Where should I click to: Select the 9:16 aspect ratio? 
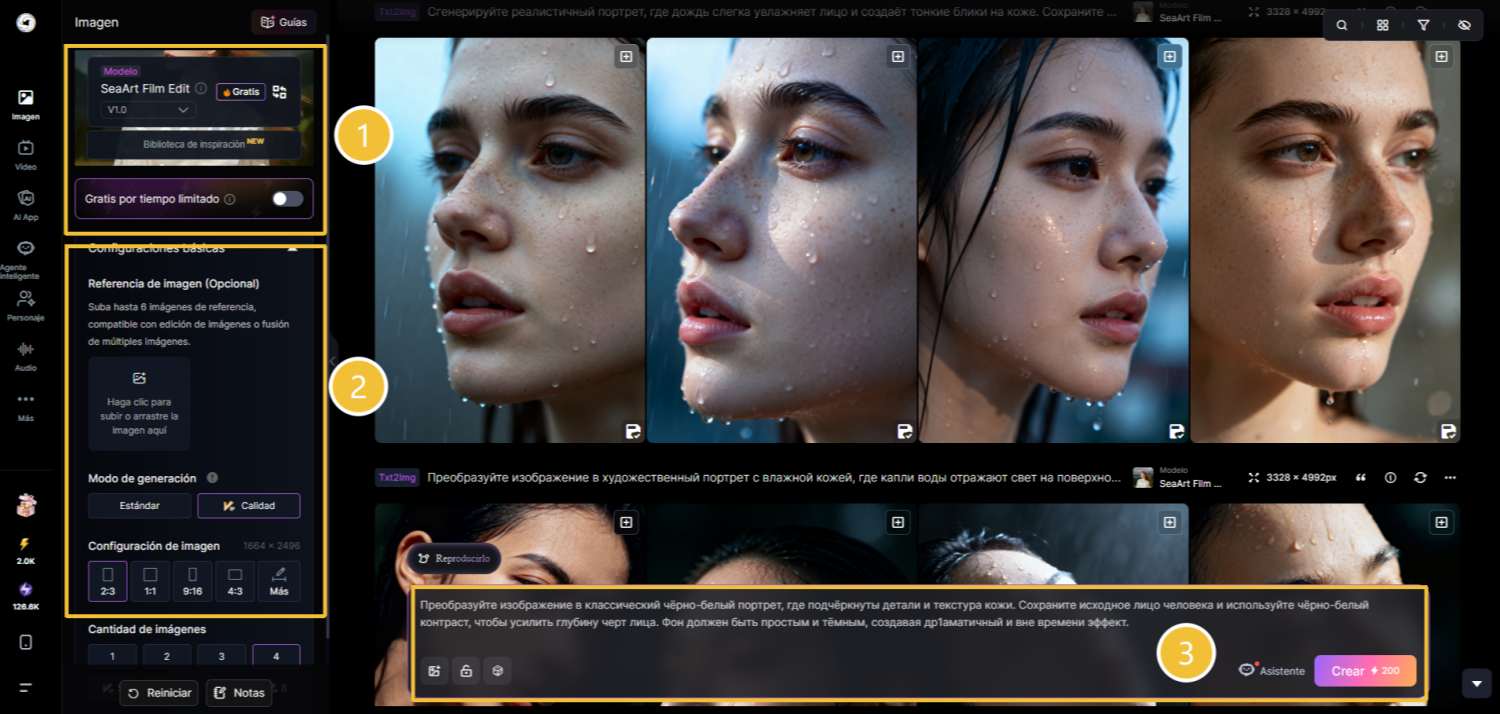pos(193,581)
